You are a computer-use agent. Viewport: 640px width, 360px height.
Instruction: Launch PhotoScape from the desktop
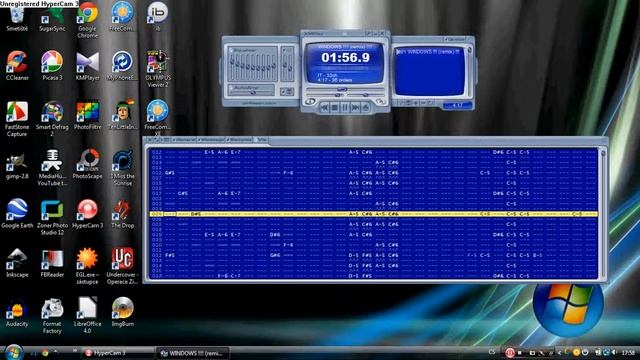(87, 165)
